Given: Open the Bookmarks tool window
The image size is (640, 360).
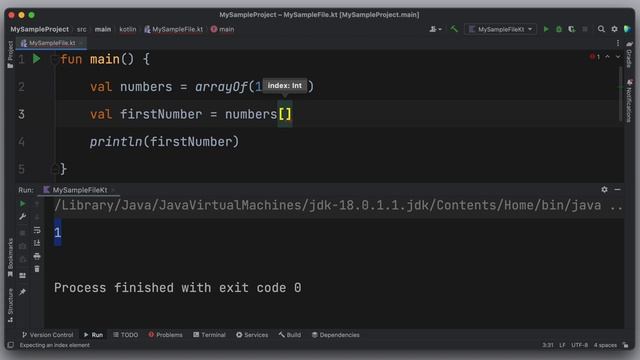Looking at the screenshot, I should point(10,258).
